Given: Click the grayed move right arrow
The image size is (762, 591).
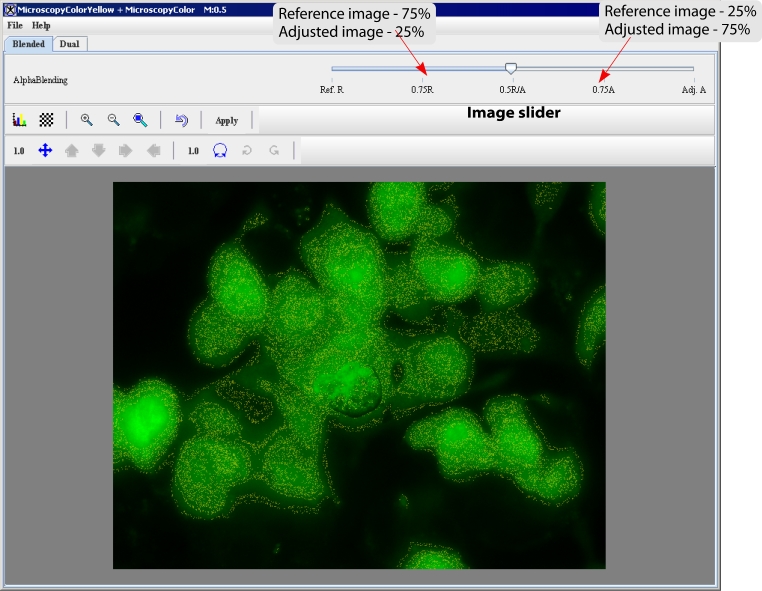Looking at the screenshot, I should pos(125,151).
